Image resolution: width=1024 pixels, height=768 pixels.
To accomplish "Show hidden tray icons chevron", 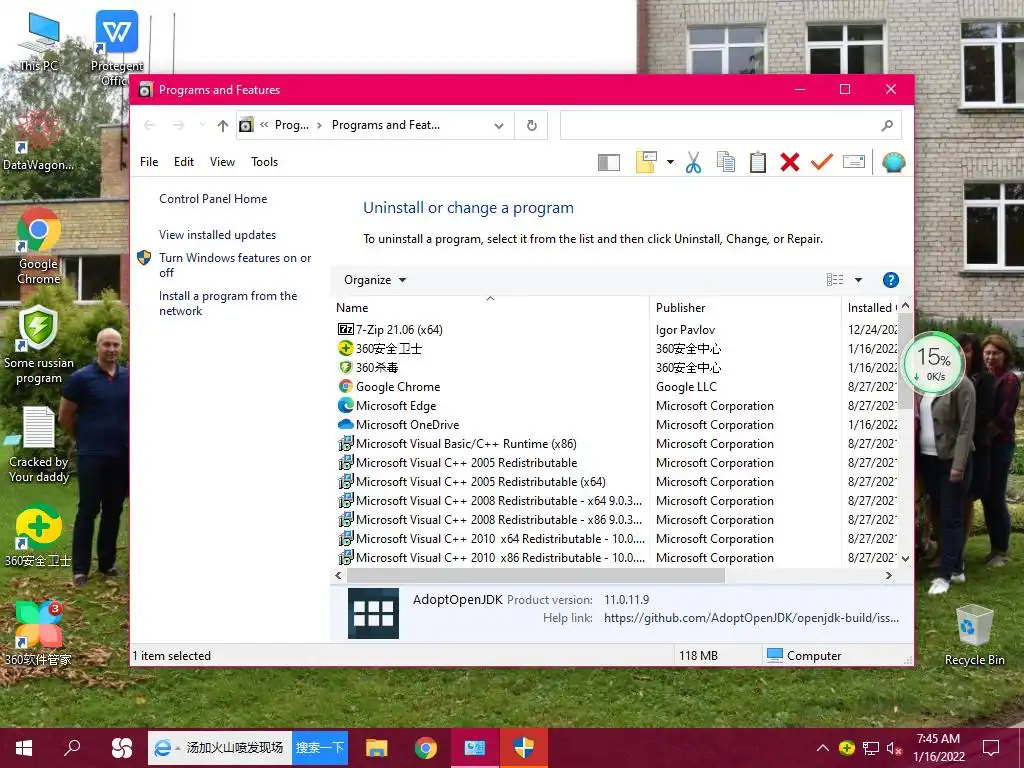I will 823,748.
